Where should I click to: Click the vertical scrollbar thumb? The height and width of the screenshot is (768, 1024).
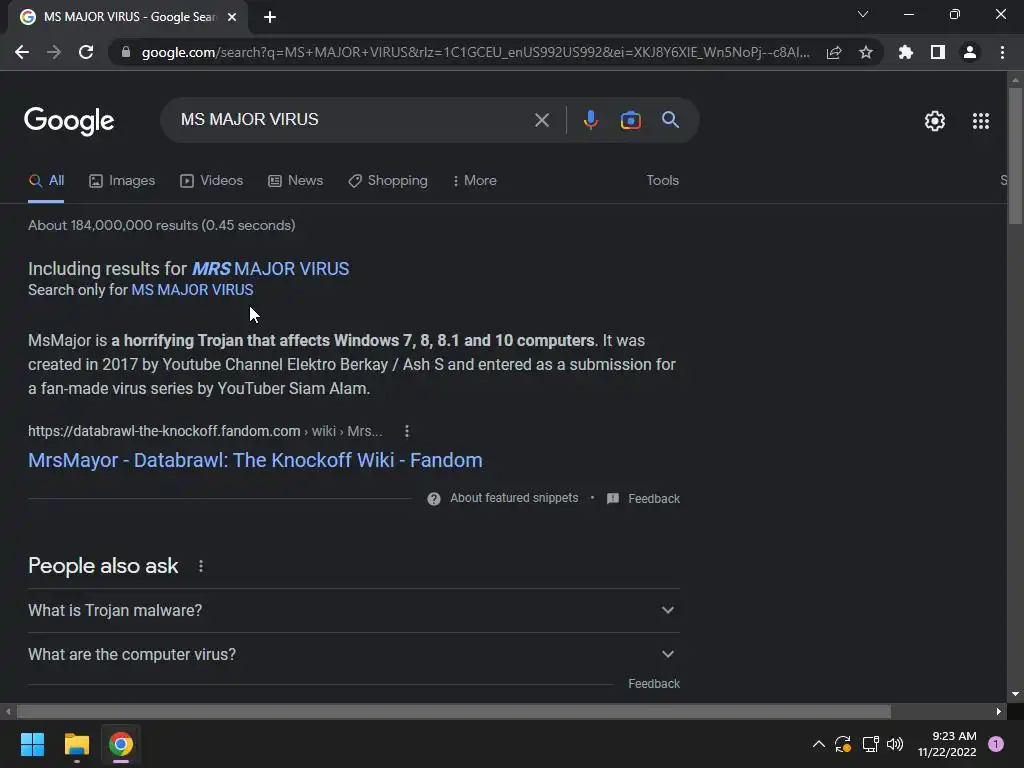coord(1015,155)
